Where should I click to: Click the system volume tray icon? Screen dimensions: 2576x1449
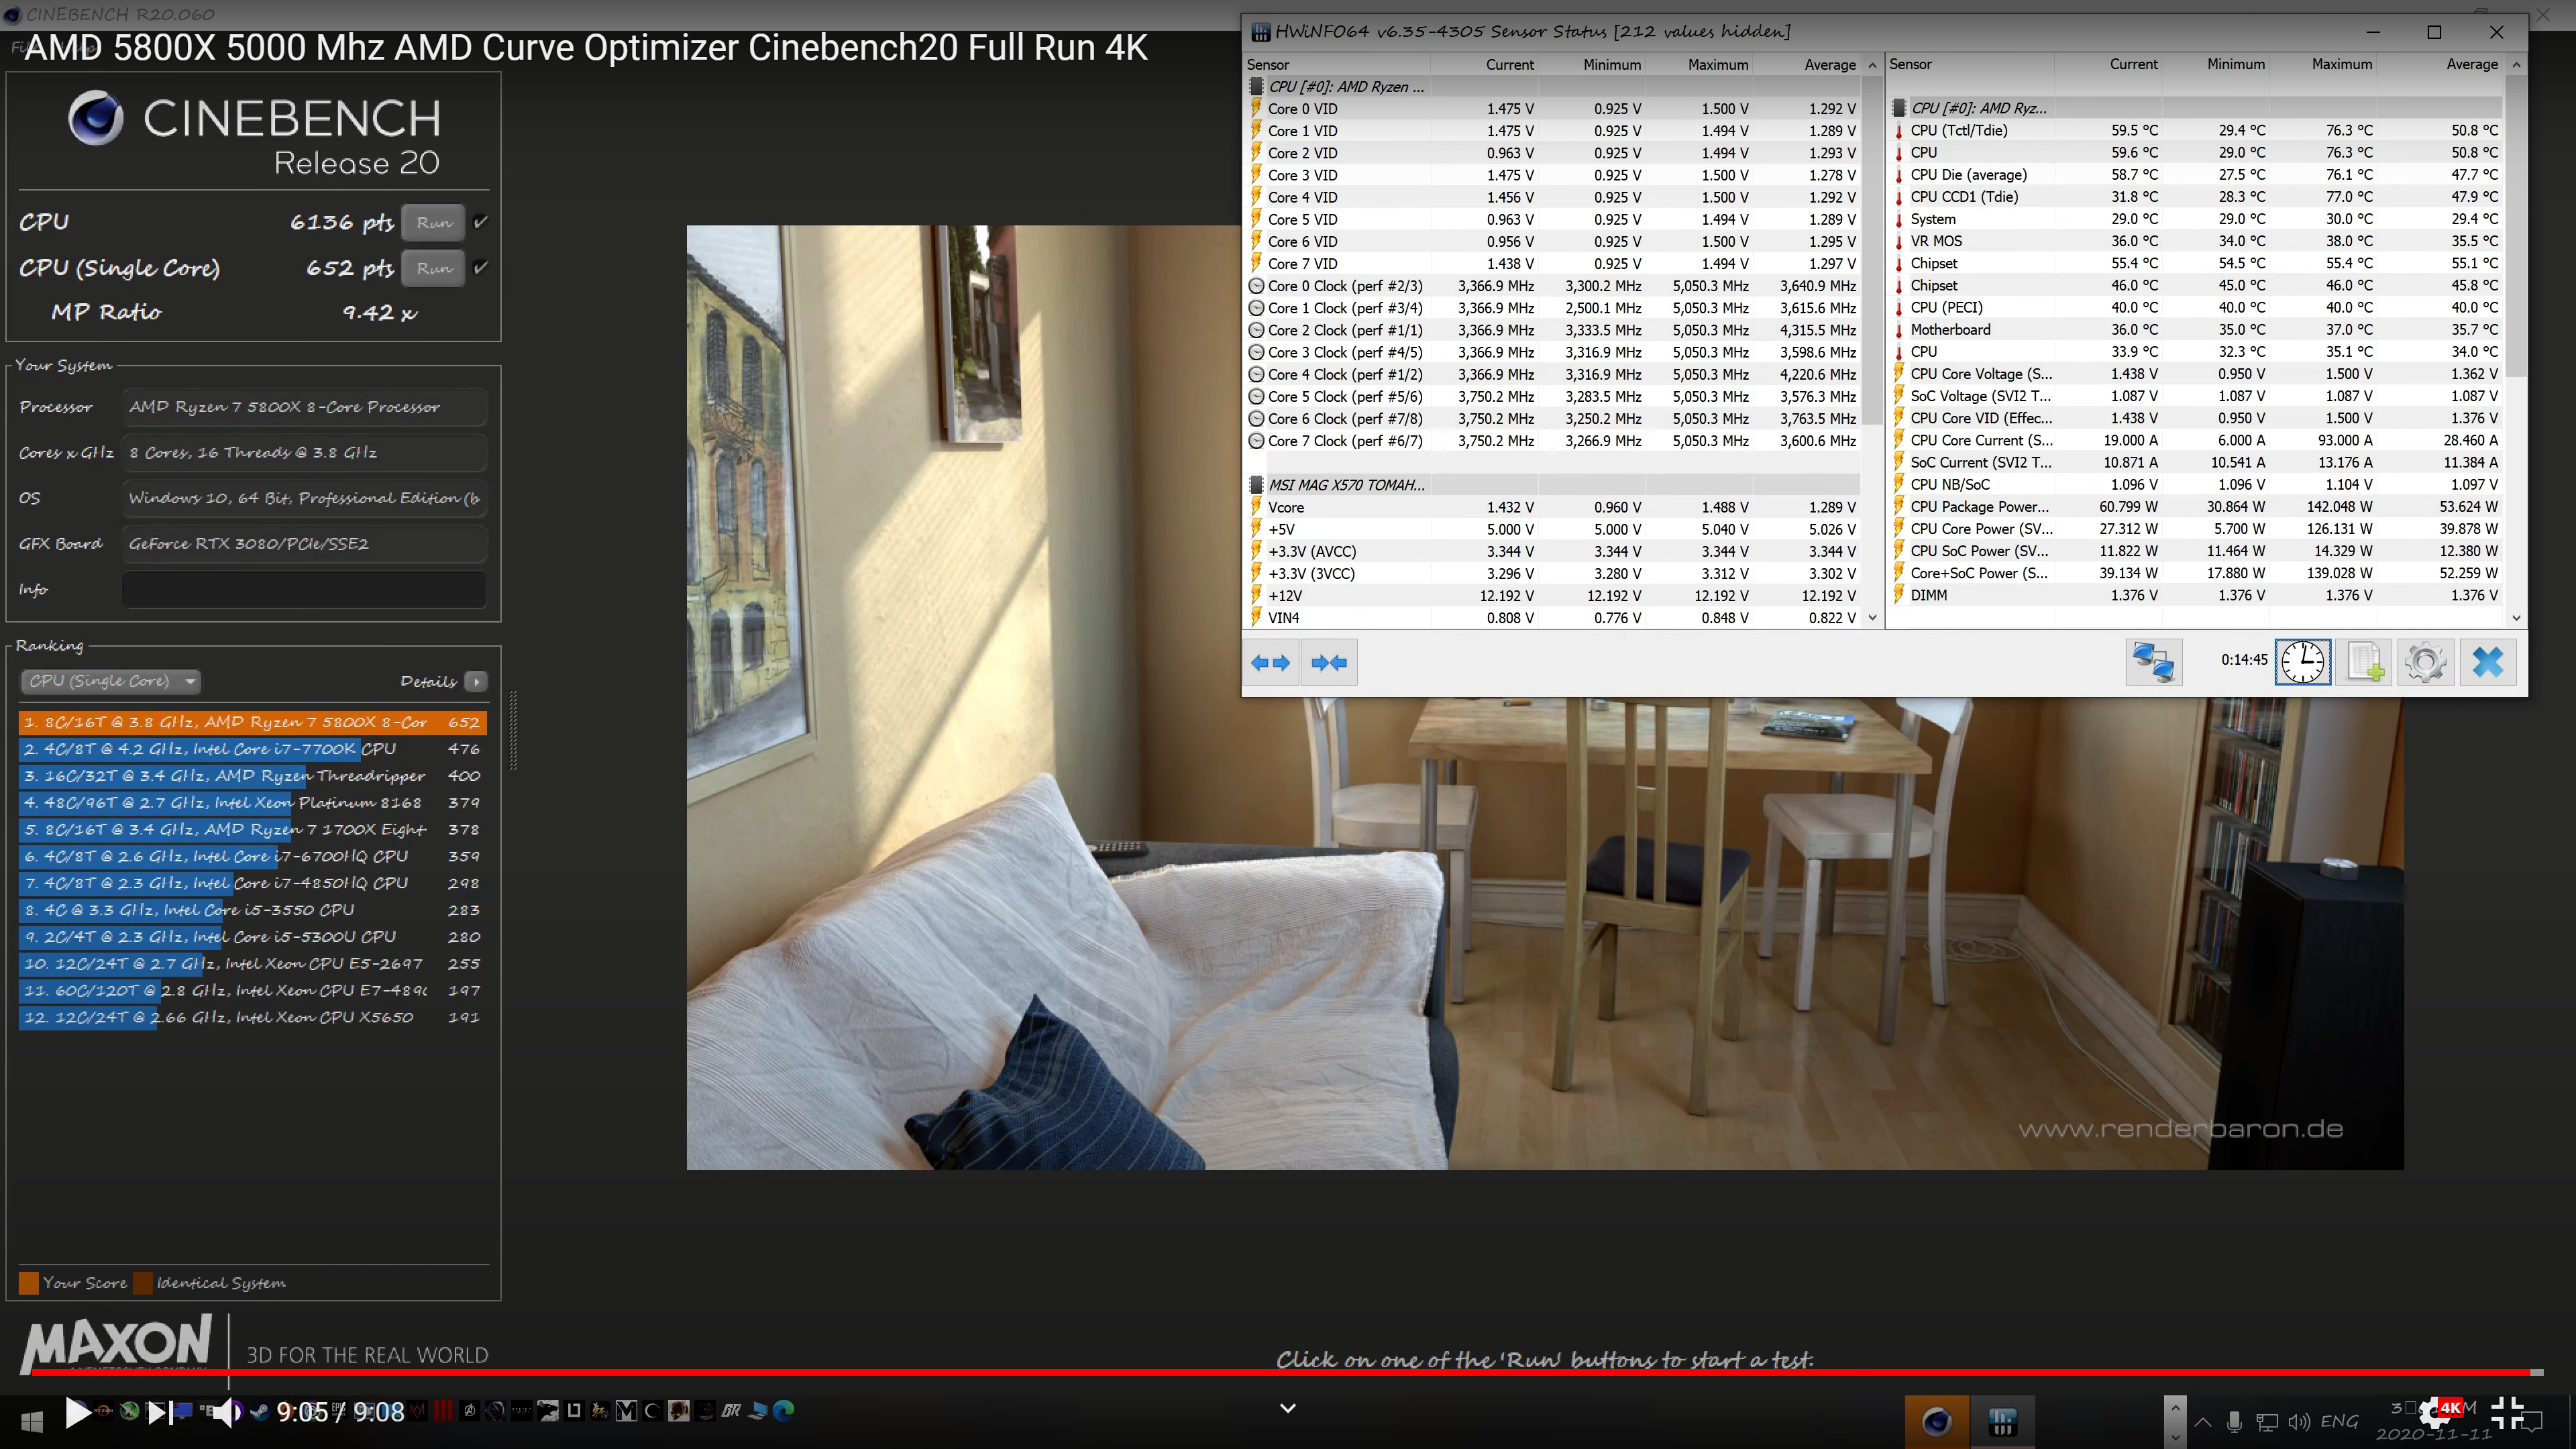(x=2299, y=1421)
